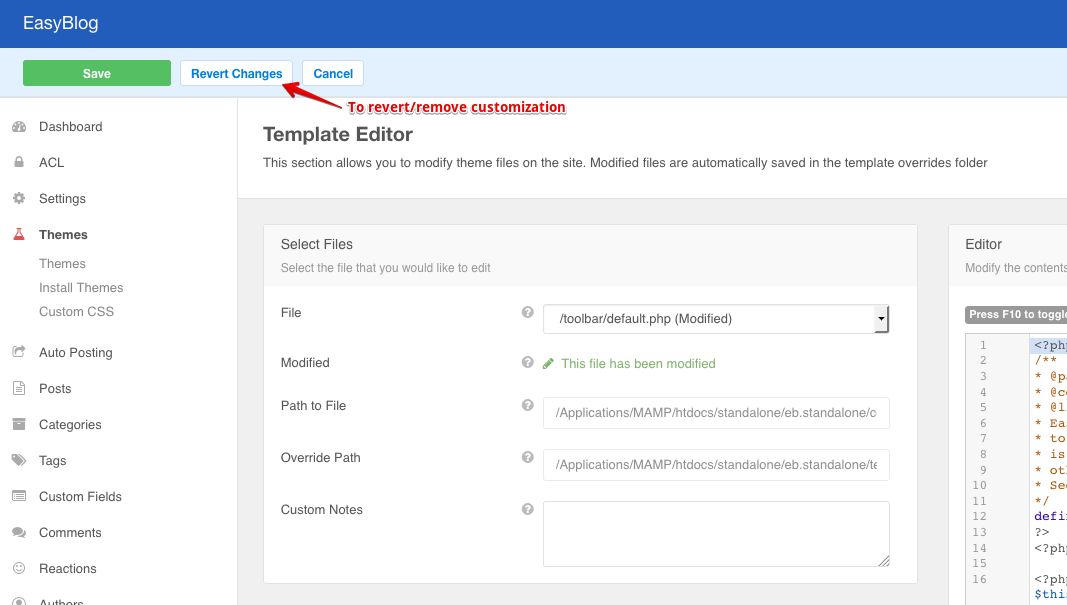Click the Settings gear icon
Image resolution: width=1067 pixels, height=605 pixels.
[x=19, y=198]
